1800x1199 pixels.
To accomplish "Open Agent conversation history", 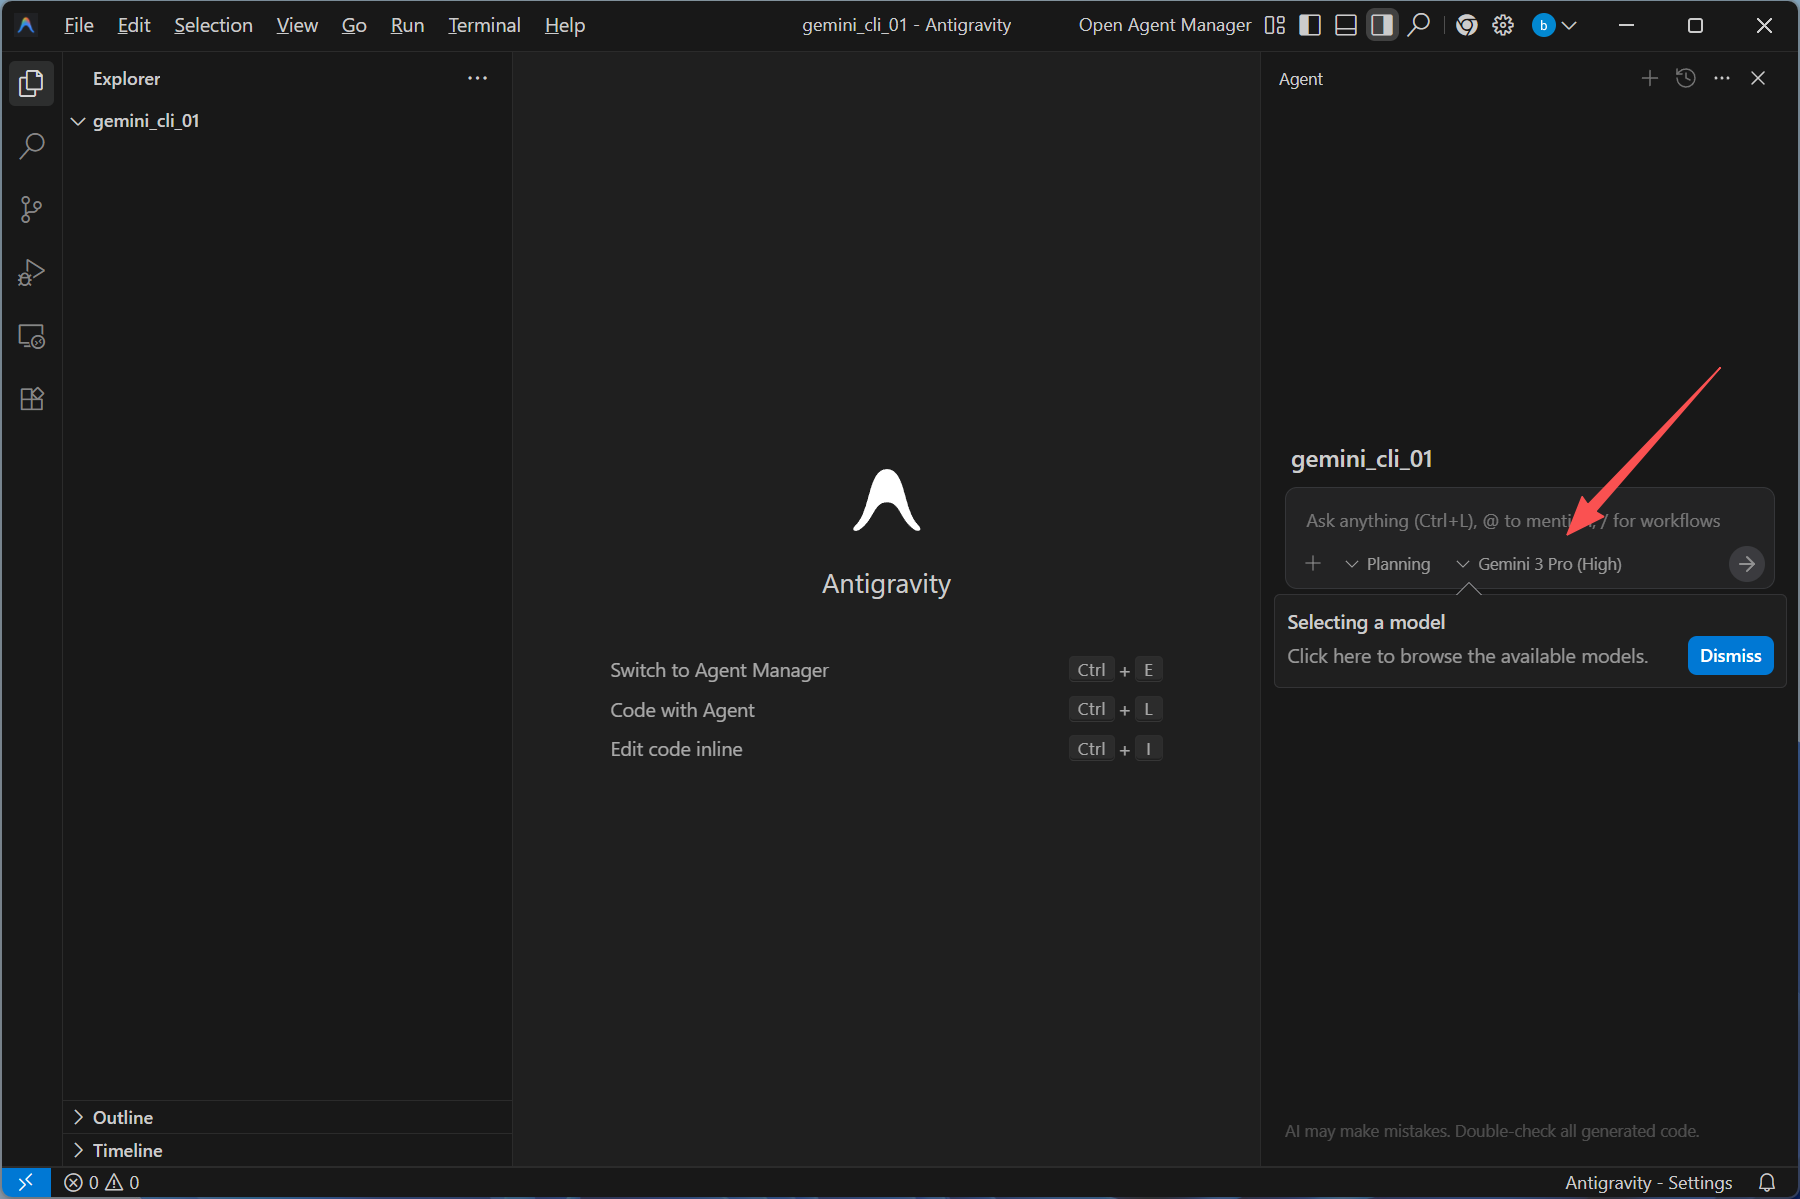I will point(1686,78).
